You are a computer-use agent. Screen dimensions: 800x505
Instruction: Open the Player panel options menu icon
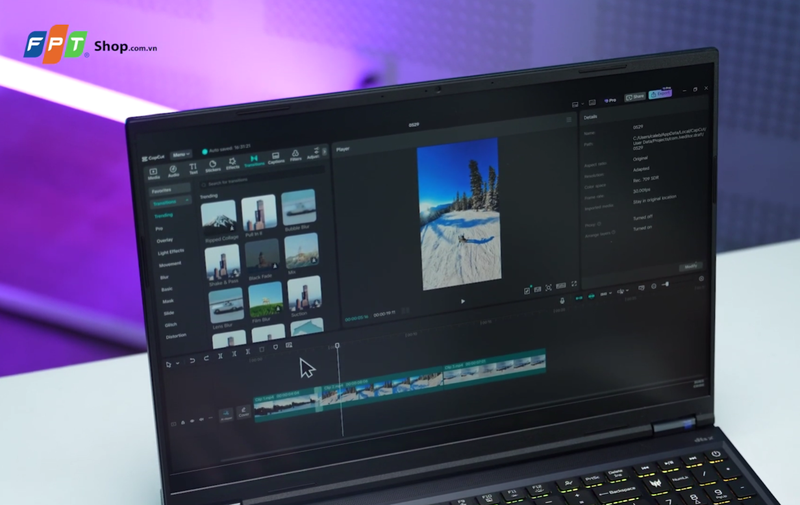569,119
